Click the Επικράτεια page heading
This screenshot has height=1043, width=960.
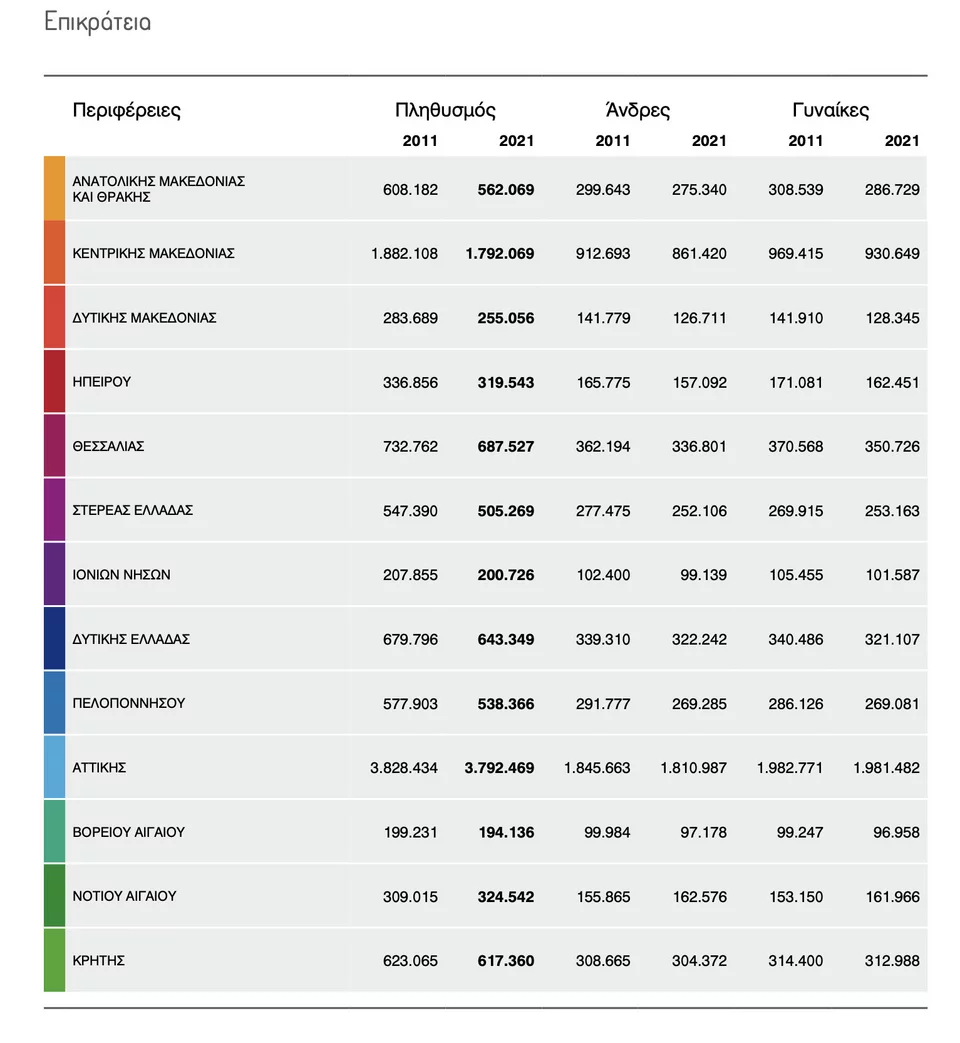98,22
